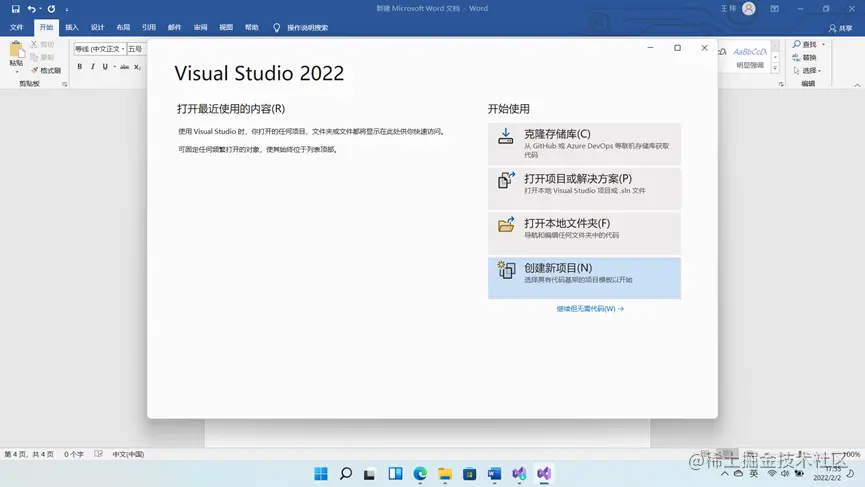Click the Format Painter (格式刷) in Word
Screen dimensions: 865x487
coord(46,71)
